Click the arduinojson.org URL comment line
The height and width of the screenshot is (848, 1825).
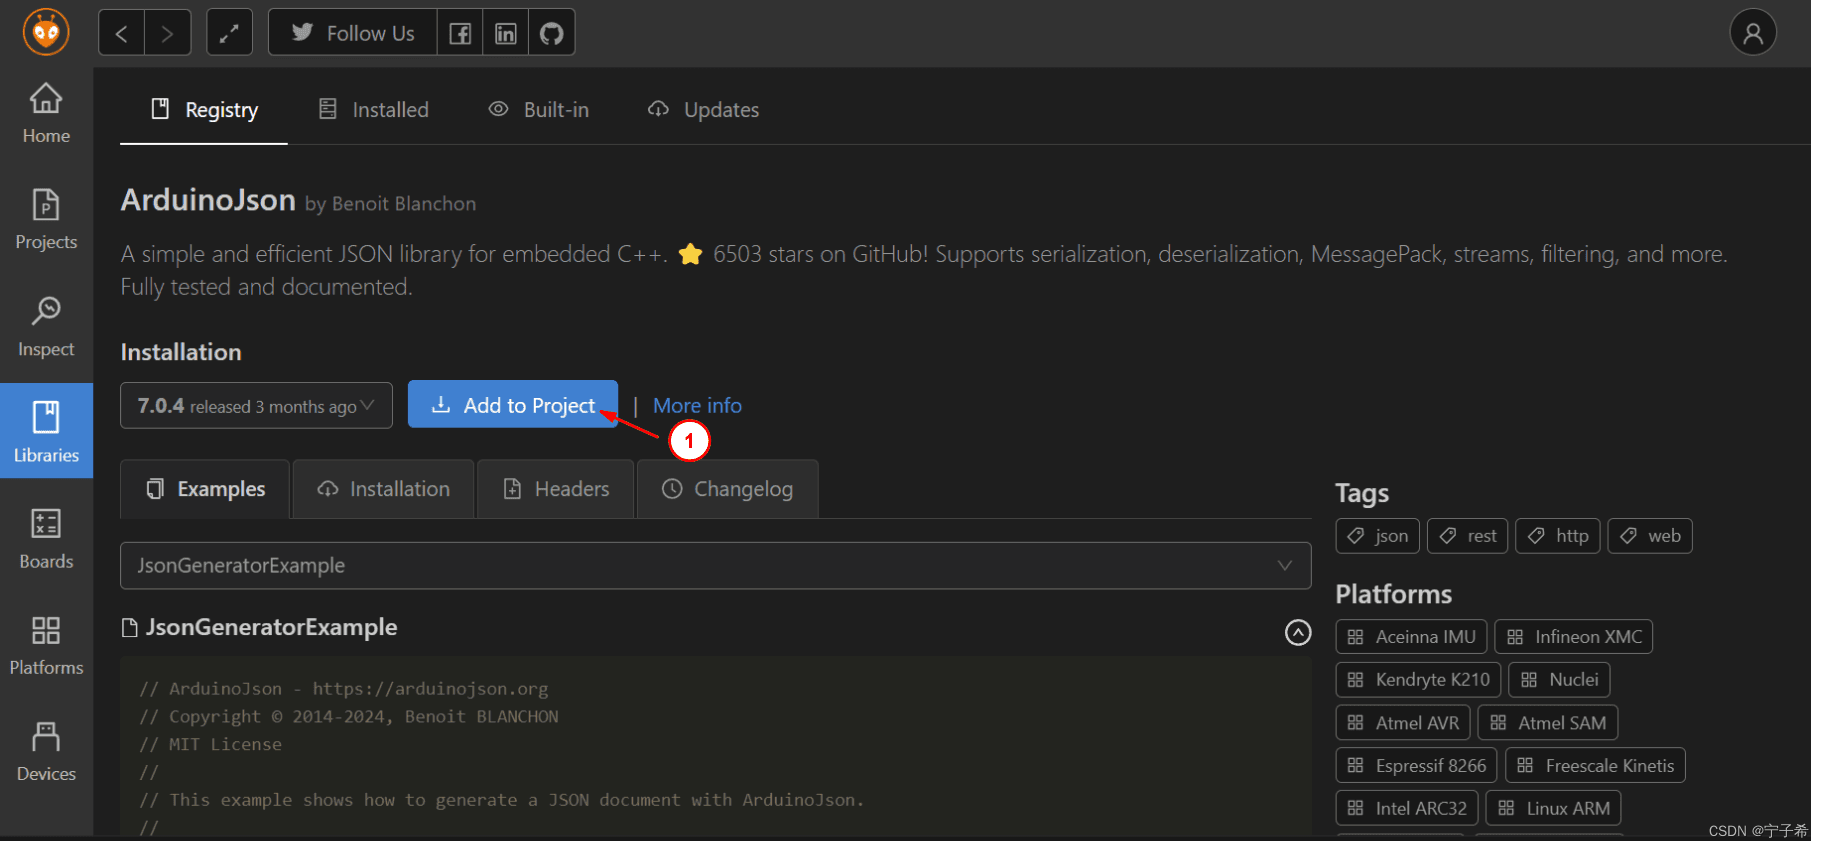[x=343, y=689]
